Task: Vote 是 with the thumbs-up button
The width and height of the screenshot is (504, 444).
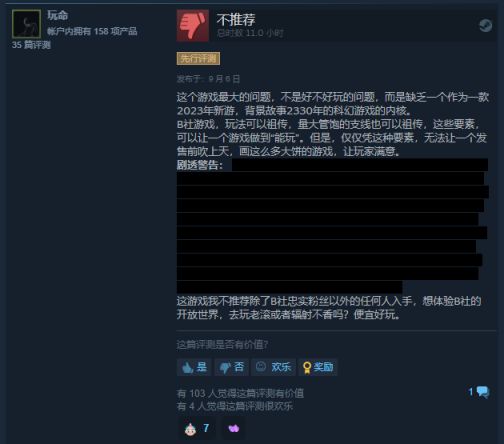Action: [x=194, y=367]
